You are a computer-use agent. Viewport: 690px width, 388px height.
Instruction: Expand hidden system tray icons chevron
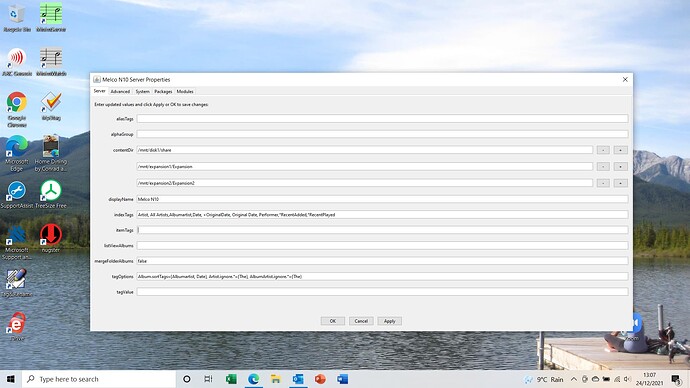(574, 379)
